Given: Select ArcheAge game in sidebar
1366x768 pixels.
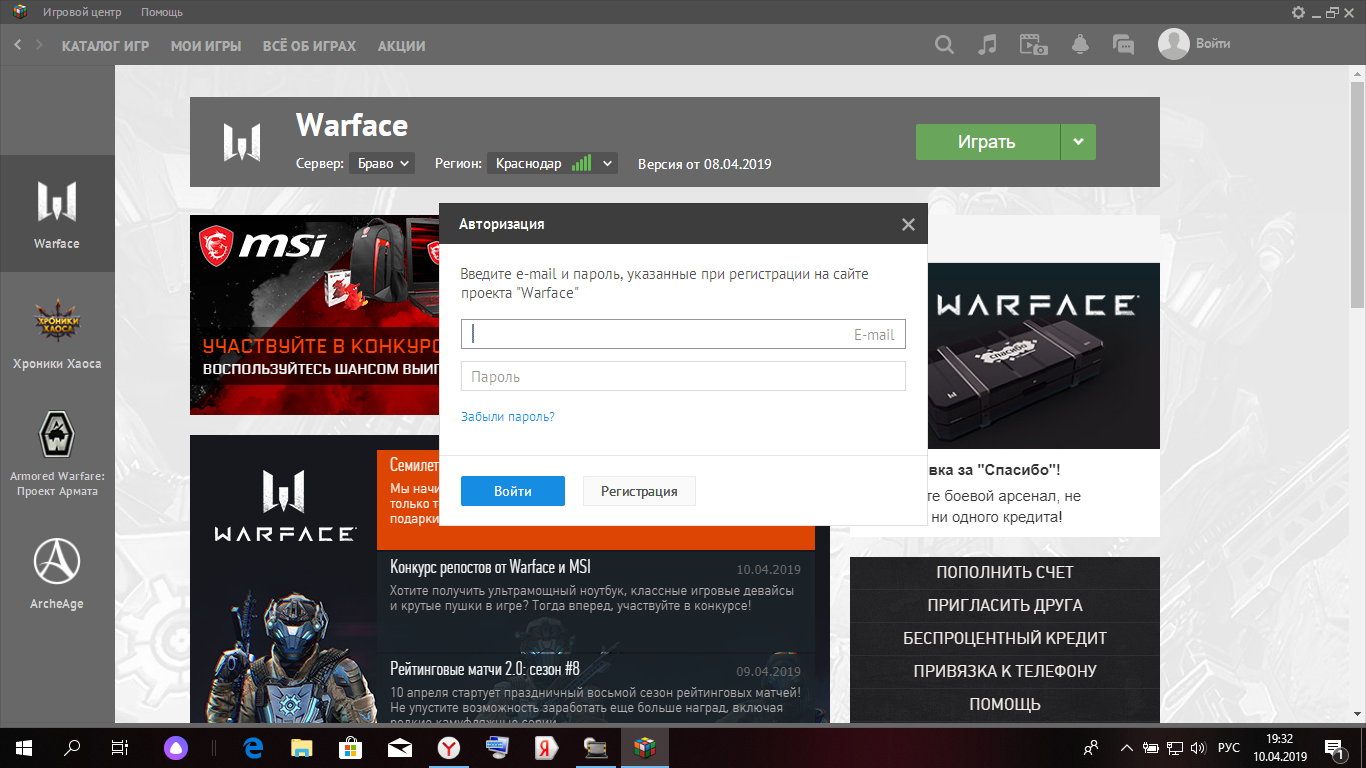Looking at the screenshot, I should click(57, 574).
